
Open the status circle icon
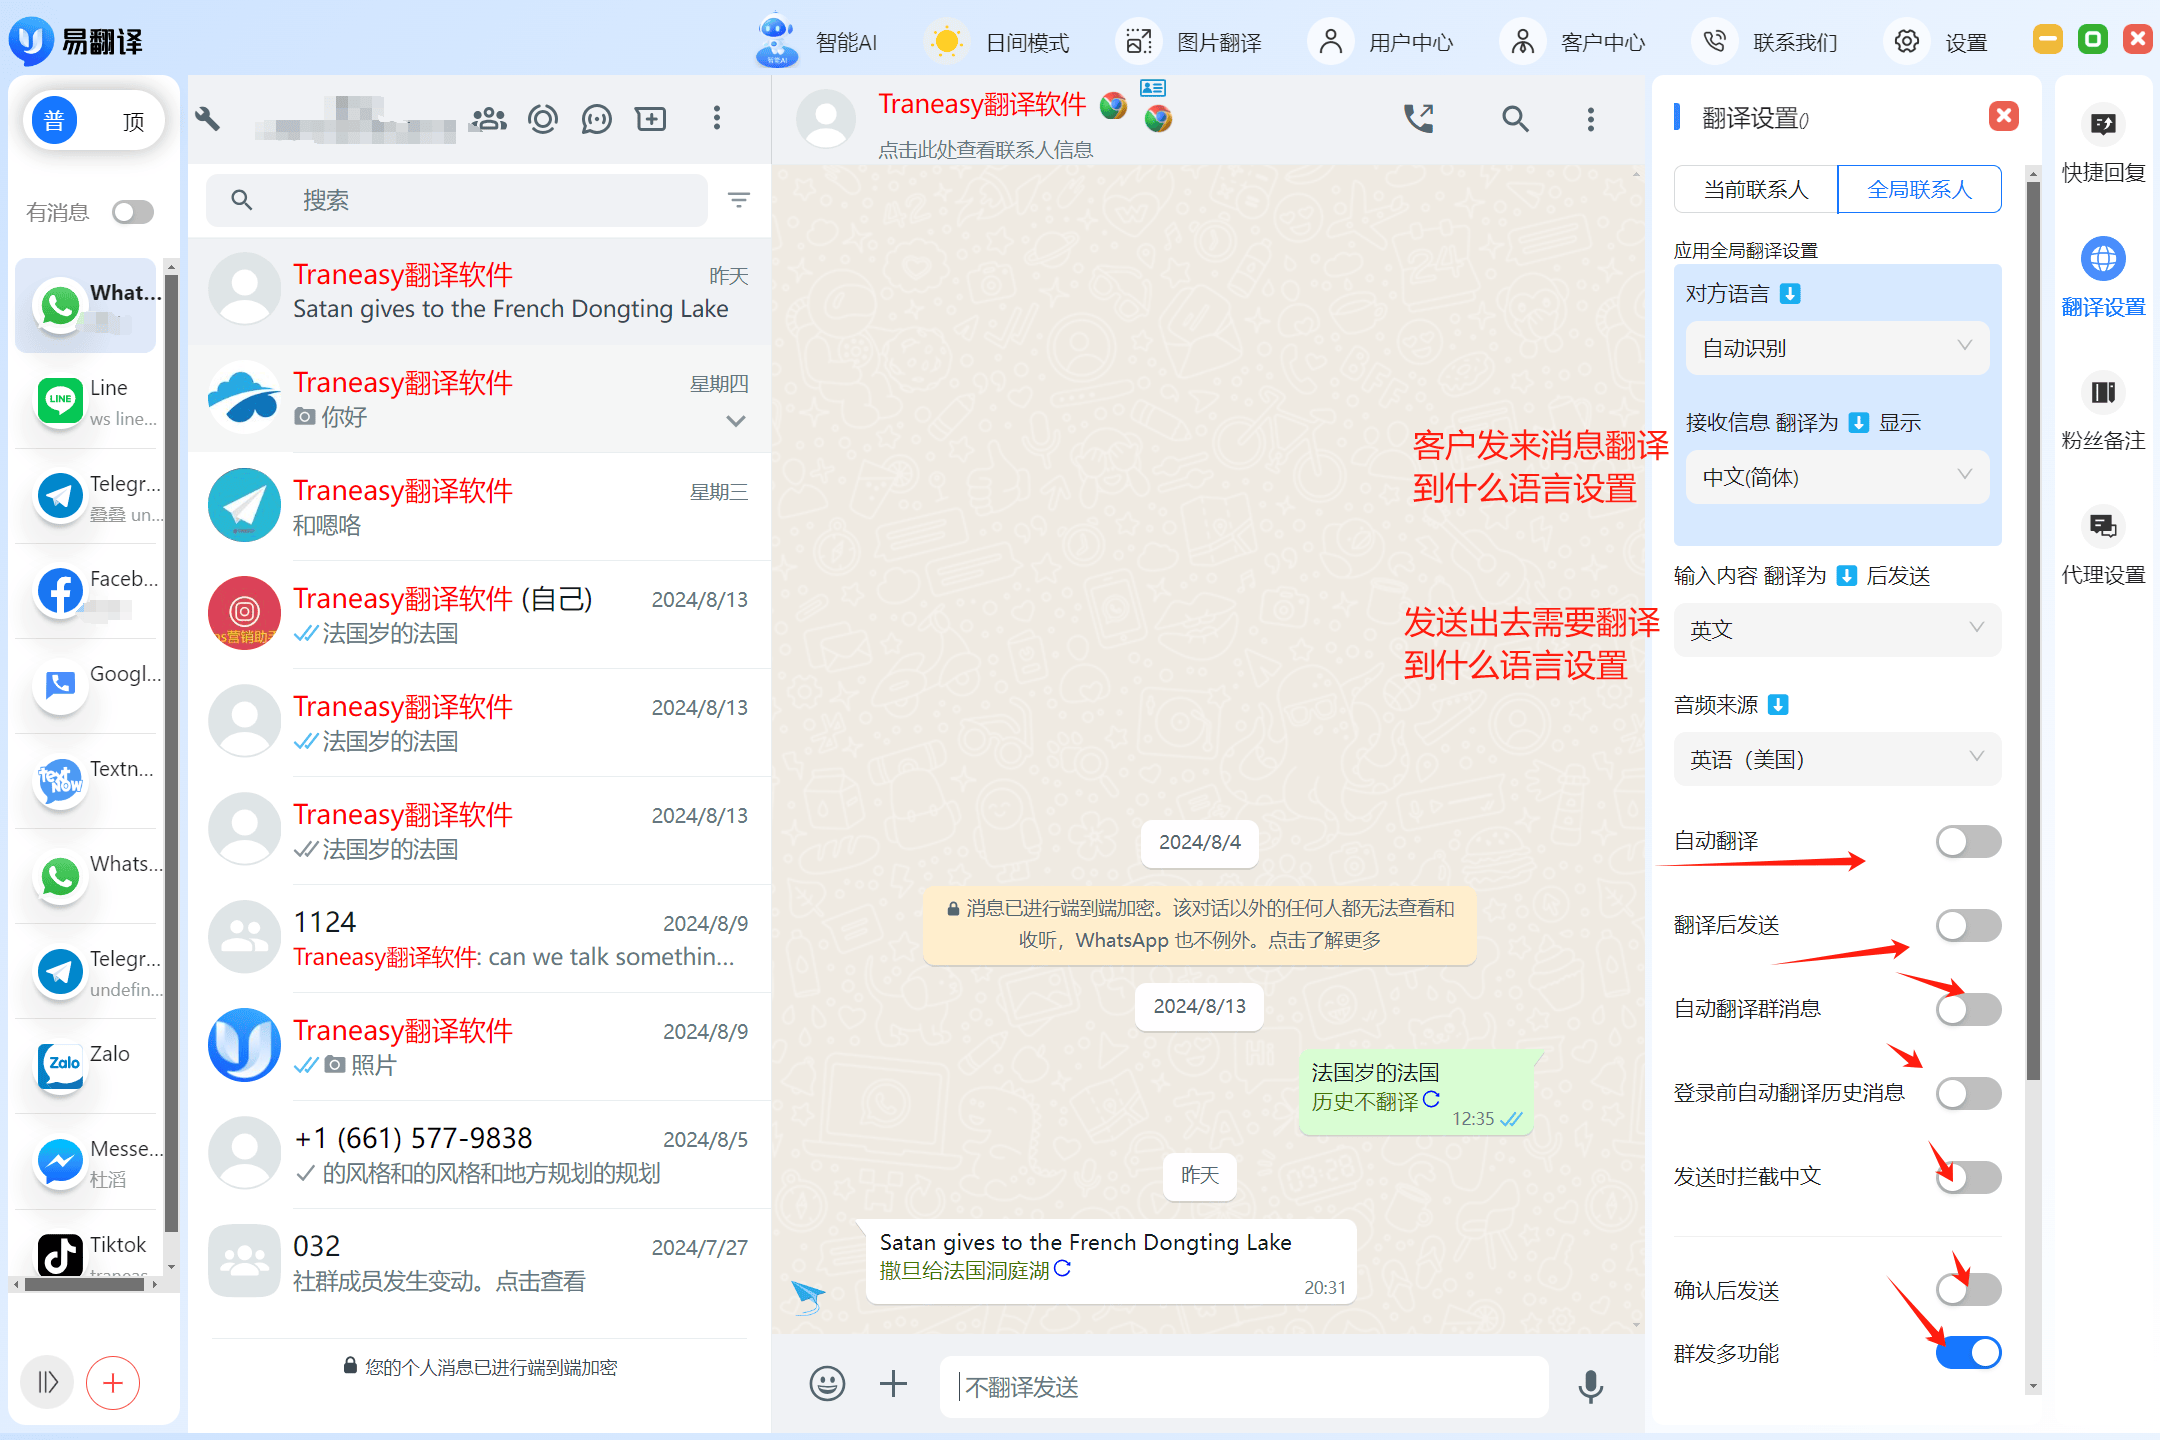click(542, 119)
